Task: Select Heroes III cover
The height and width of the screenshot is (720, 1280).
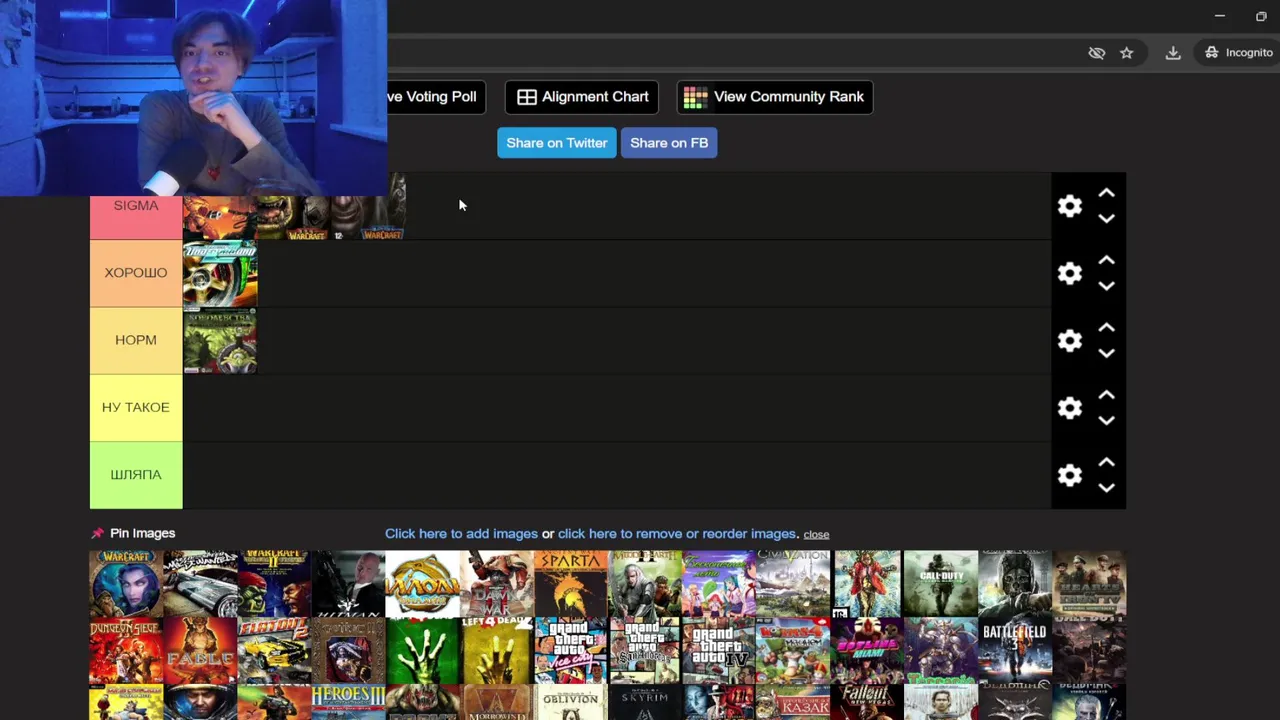Action: [x=348, y=702]
